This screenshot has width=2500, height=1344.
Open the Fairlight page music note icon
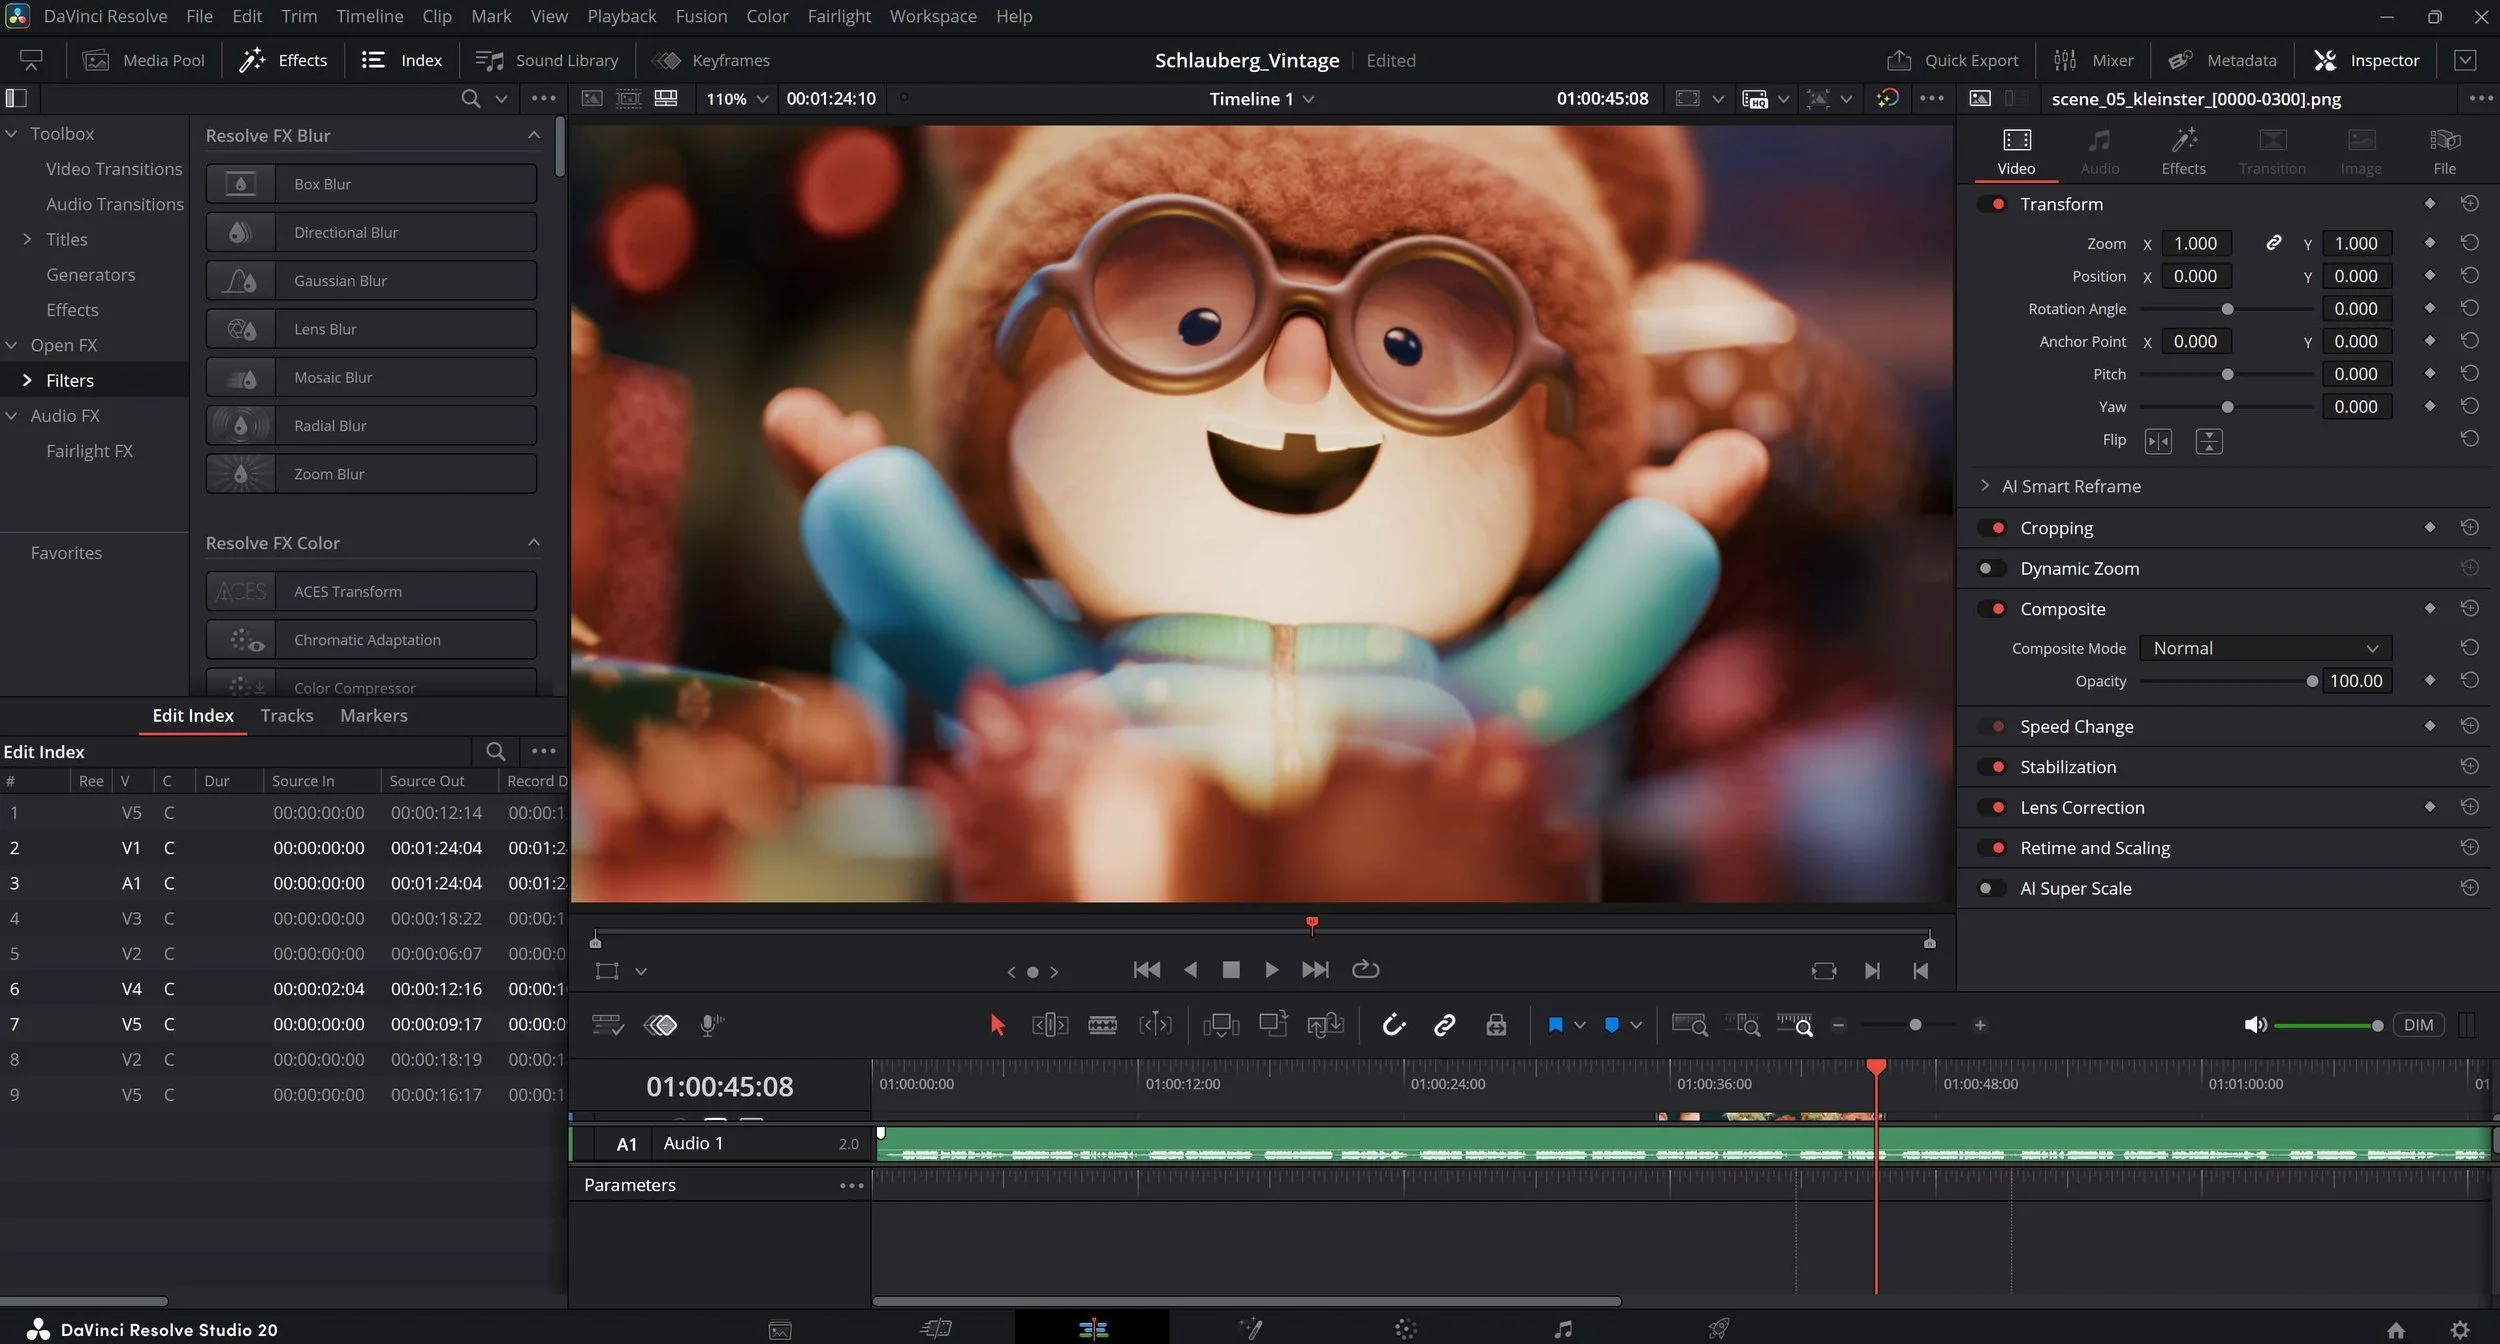(x=1562, y=1329)
